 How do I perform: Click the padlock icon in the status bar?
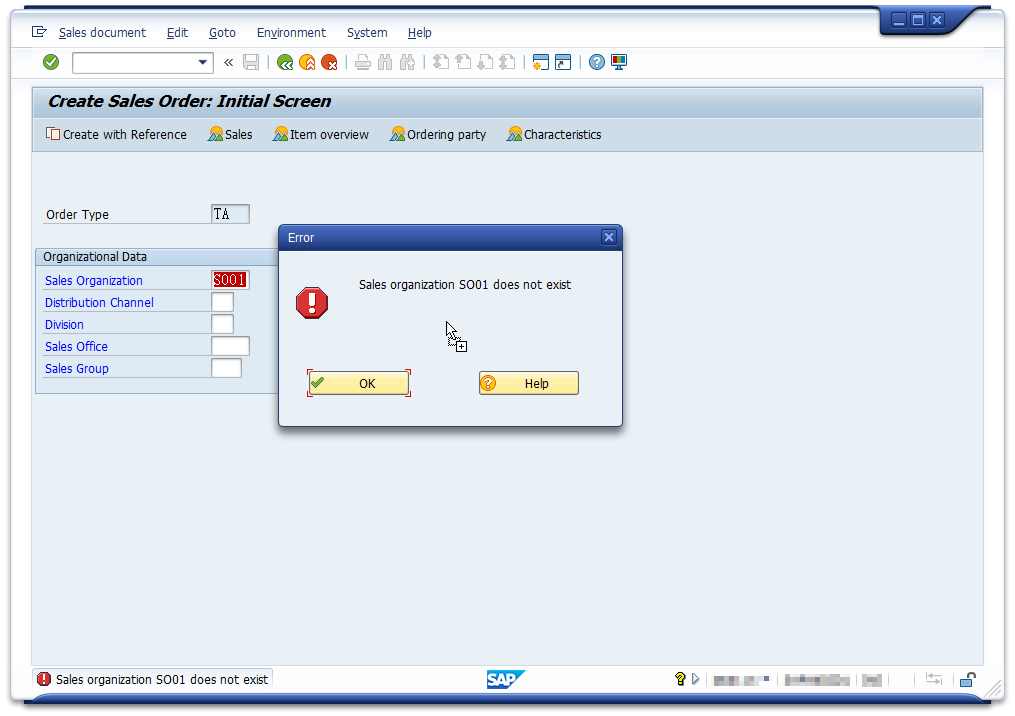[x=967, y=679]
